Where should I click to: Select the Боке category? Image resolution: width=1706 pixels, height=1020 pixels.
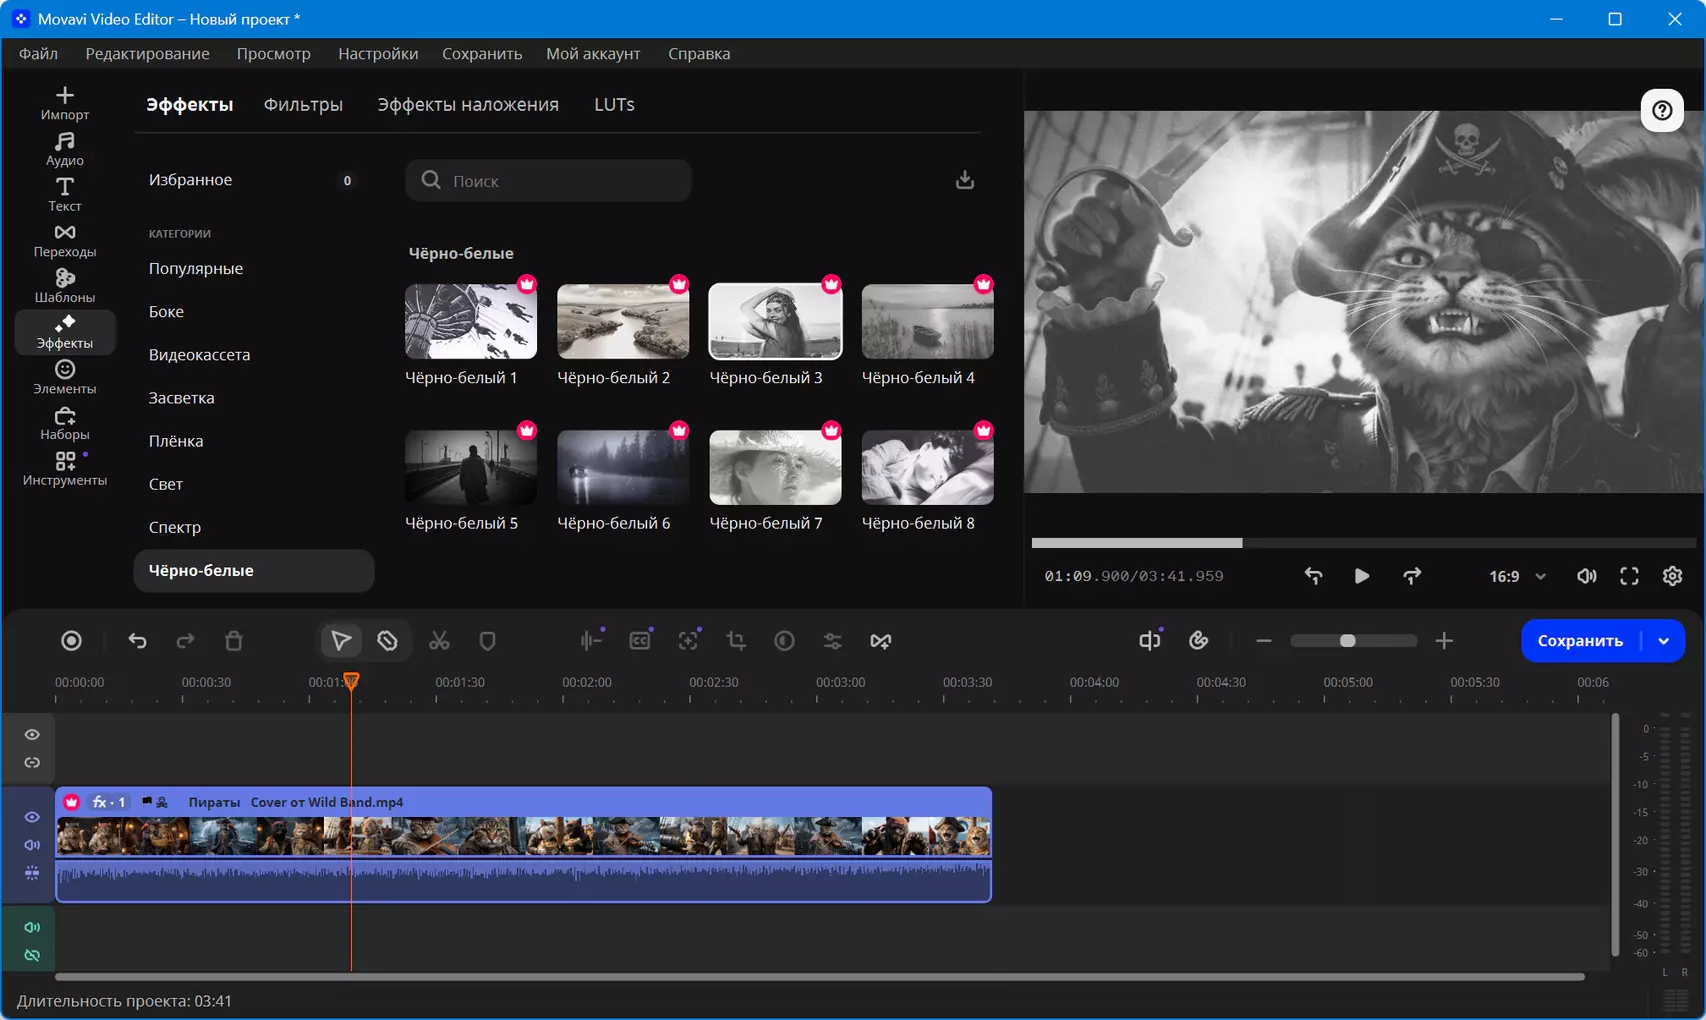point(166,312)
